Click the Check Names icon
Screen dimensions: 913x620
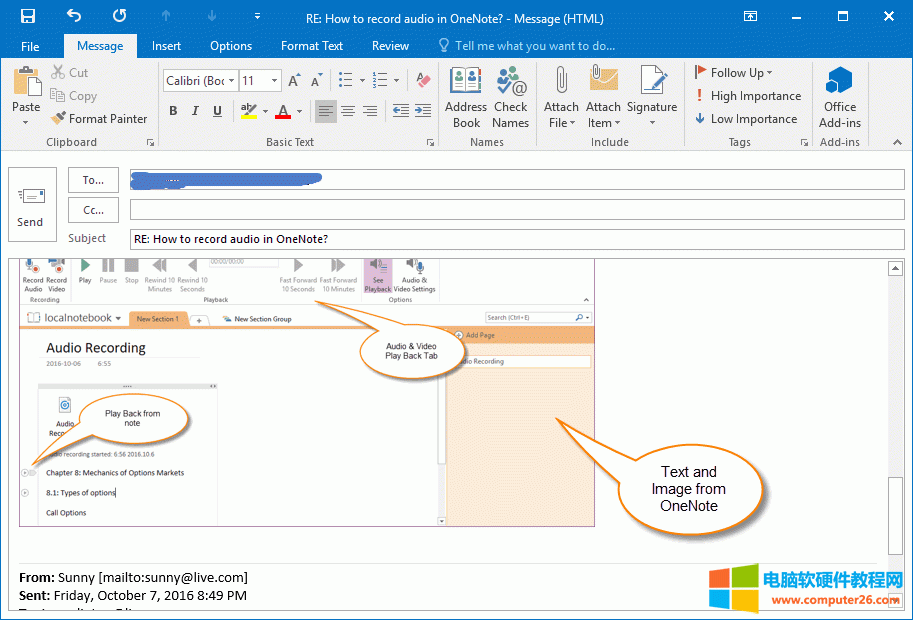(510, 98)
